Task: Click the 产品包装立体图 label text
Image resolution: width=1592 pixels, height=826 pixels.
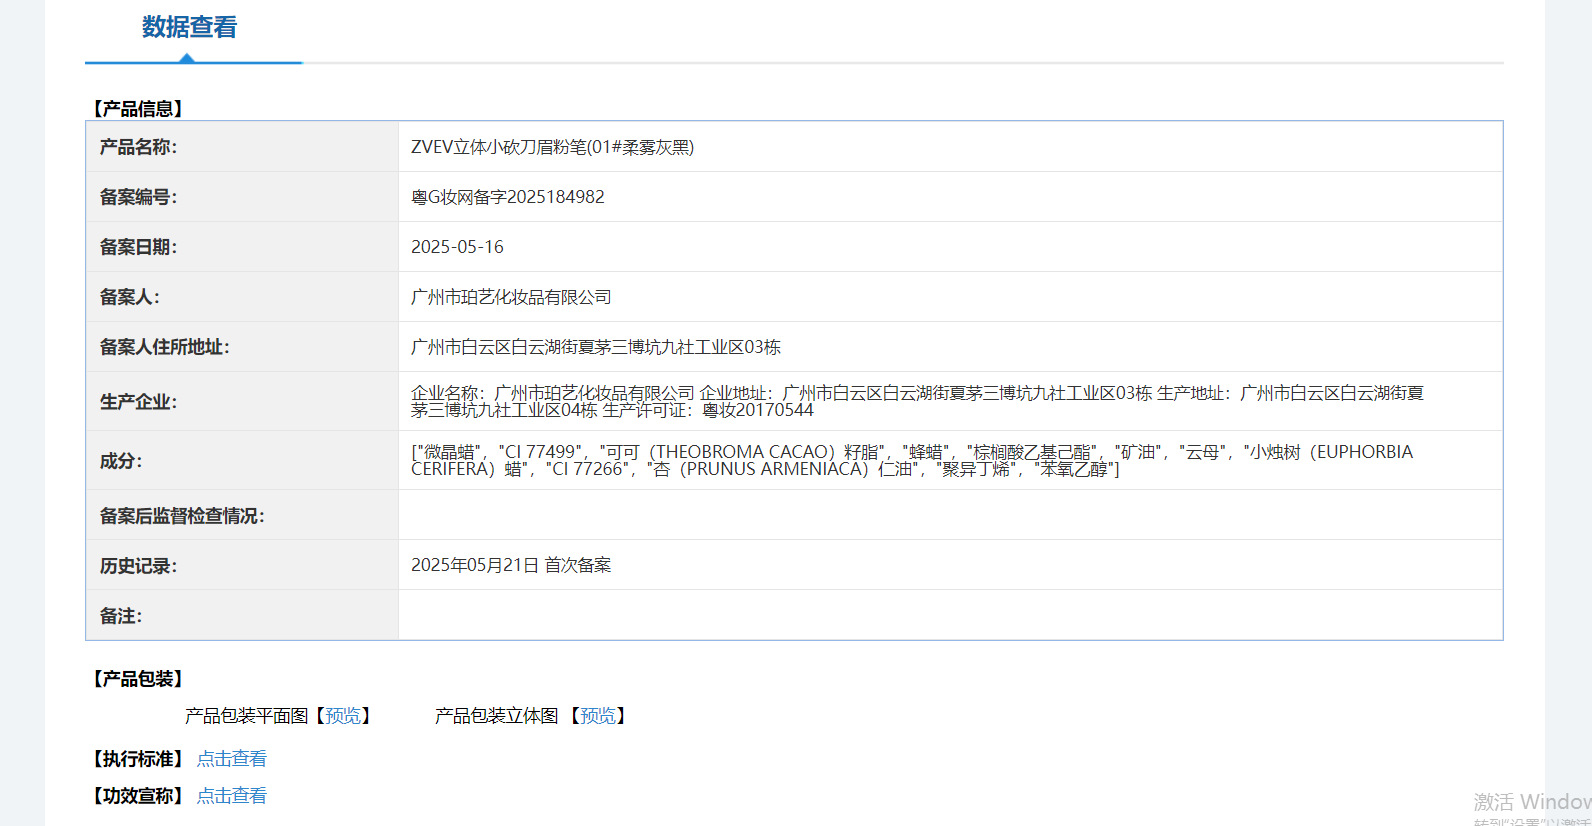Action: point(496,716)
